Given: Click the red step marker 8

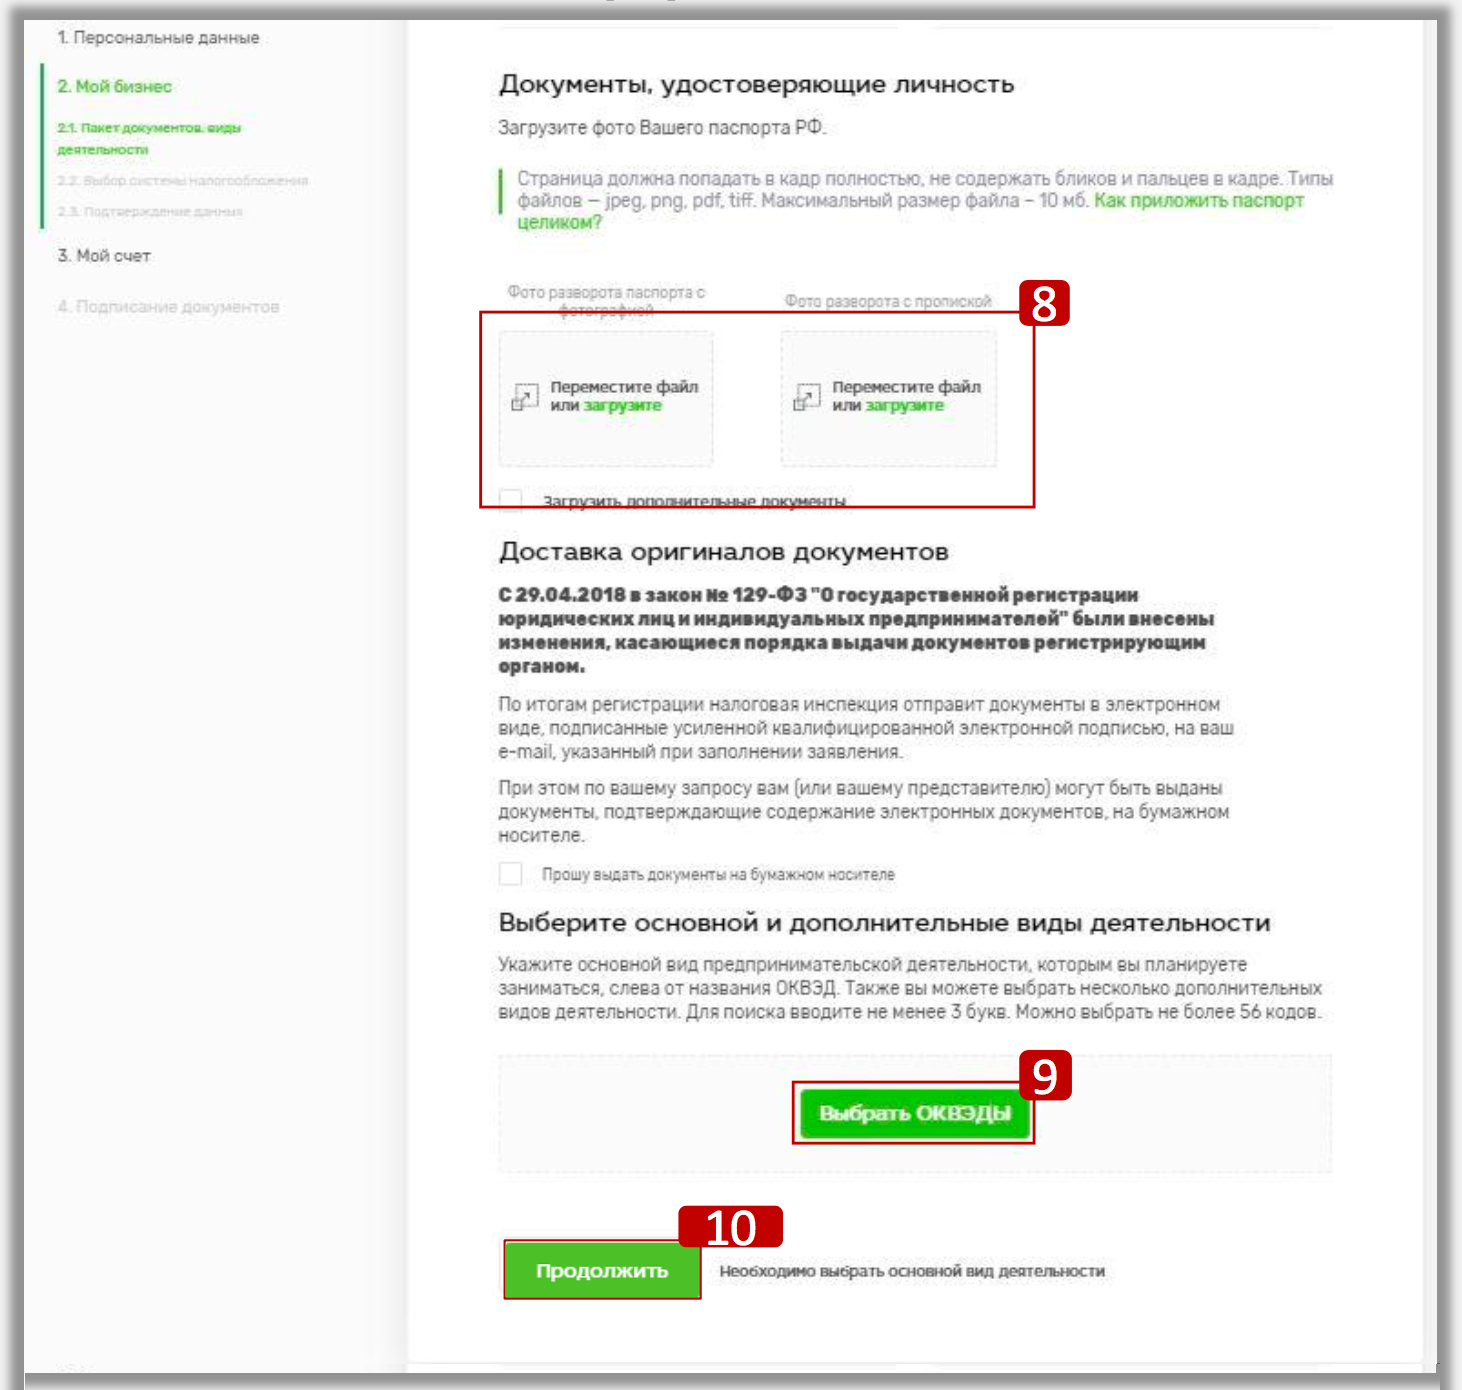Looking at the screenshot, I should [x=1043, y=303].
